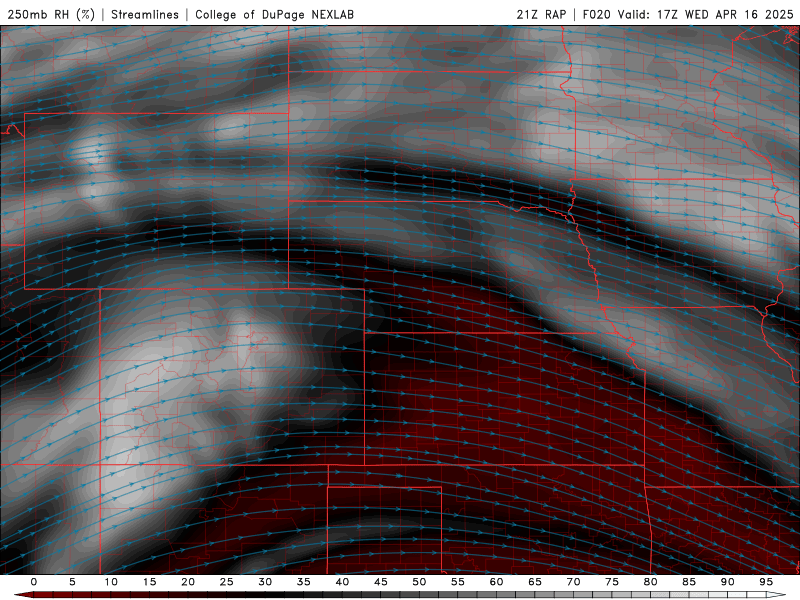The image size is (800, 600).
Task: Click colorbar label "0"
Action: 34,582
